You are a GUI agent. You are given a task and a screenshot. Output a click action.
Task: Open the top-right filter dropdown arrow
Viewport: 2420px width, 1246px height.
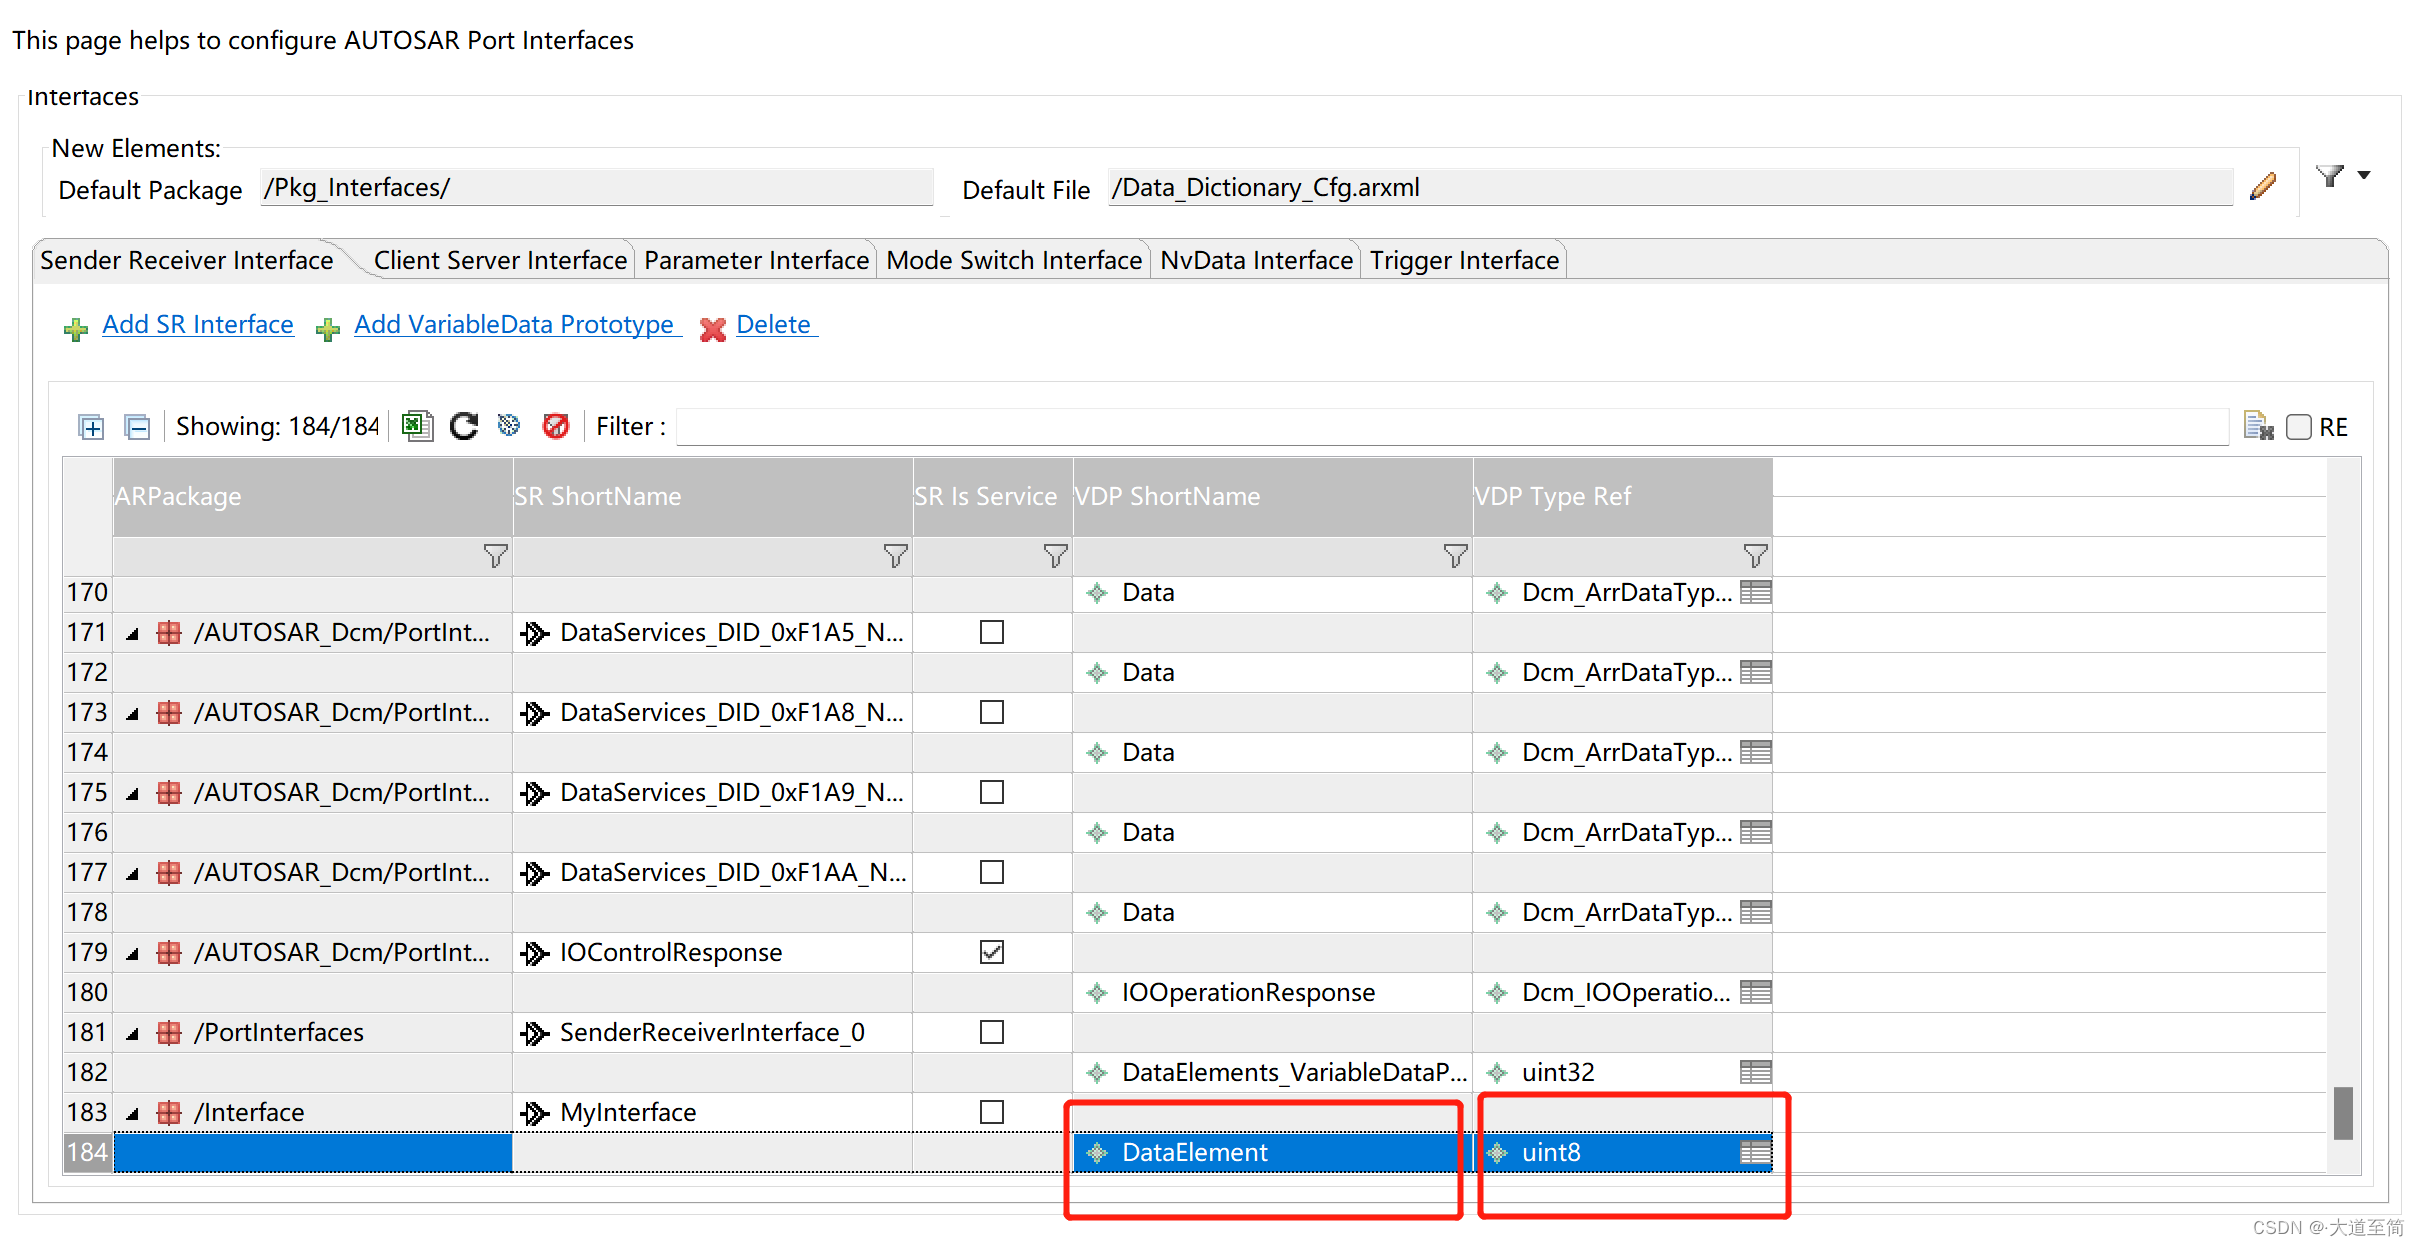2364,176
